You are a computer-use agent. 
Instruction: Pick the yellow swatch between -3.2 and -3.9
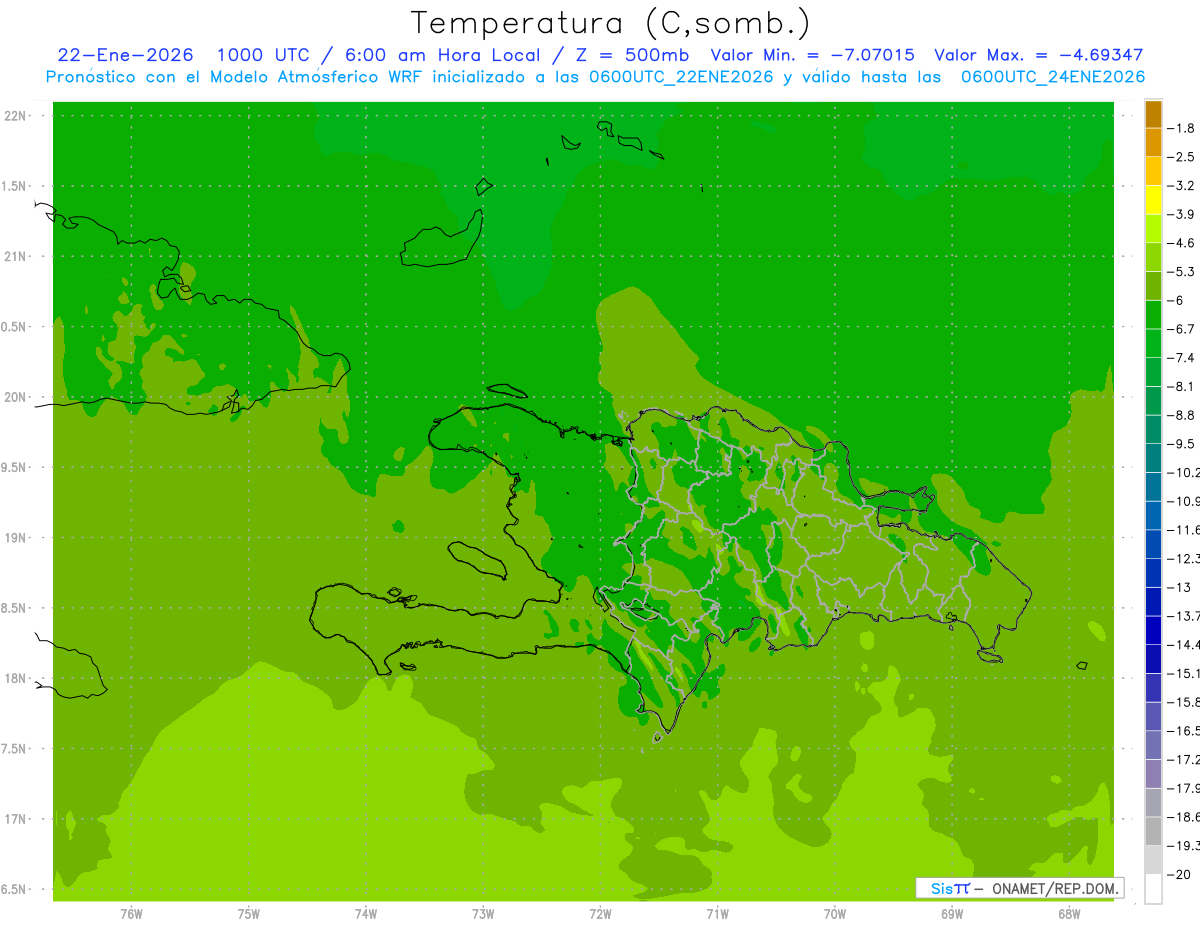coord(1153,199)
